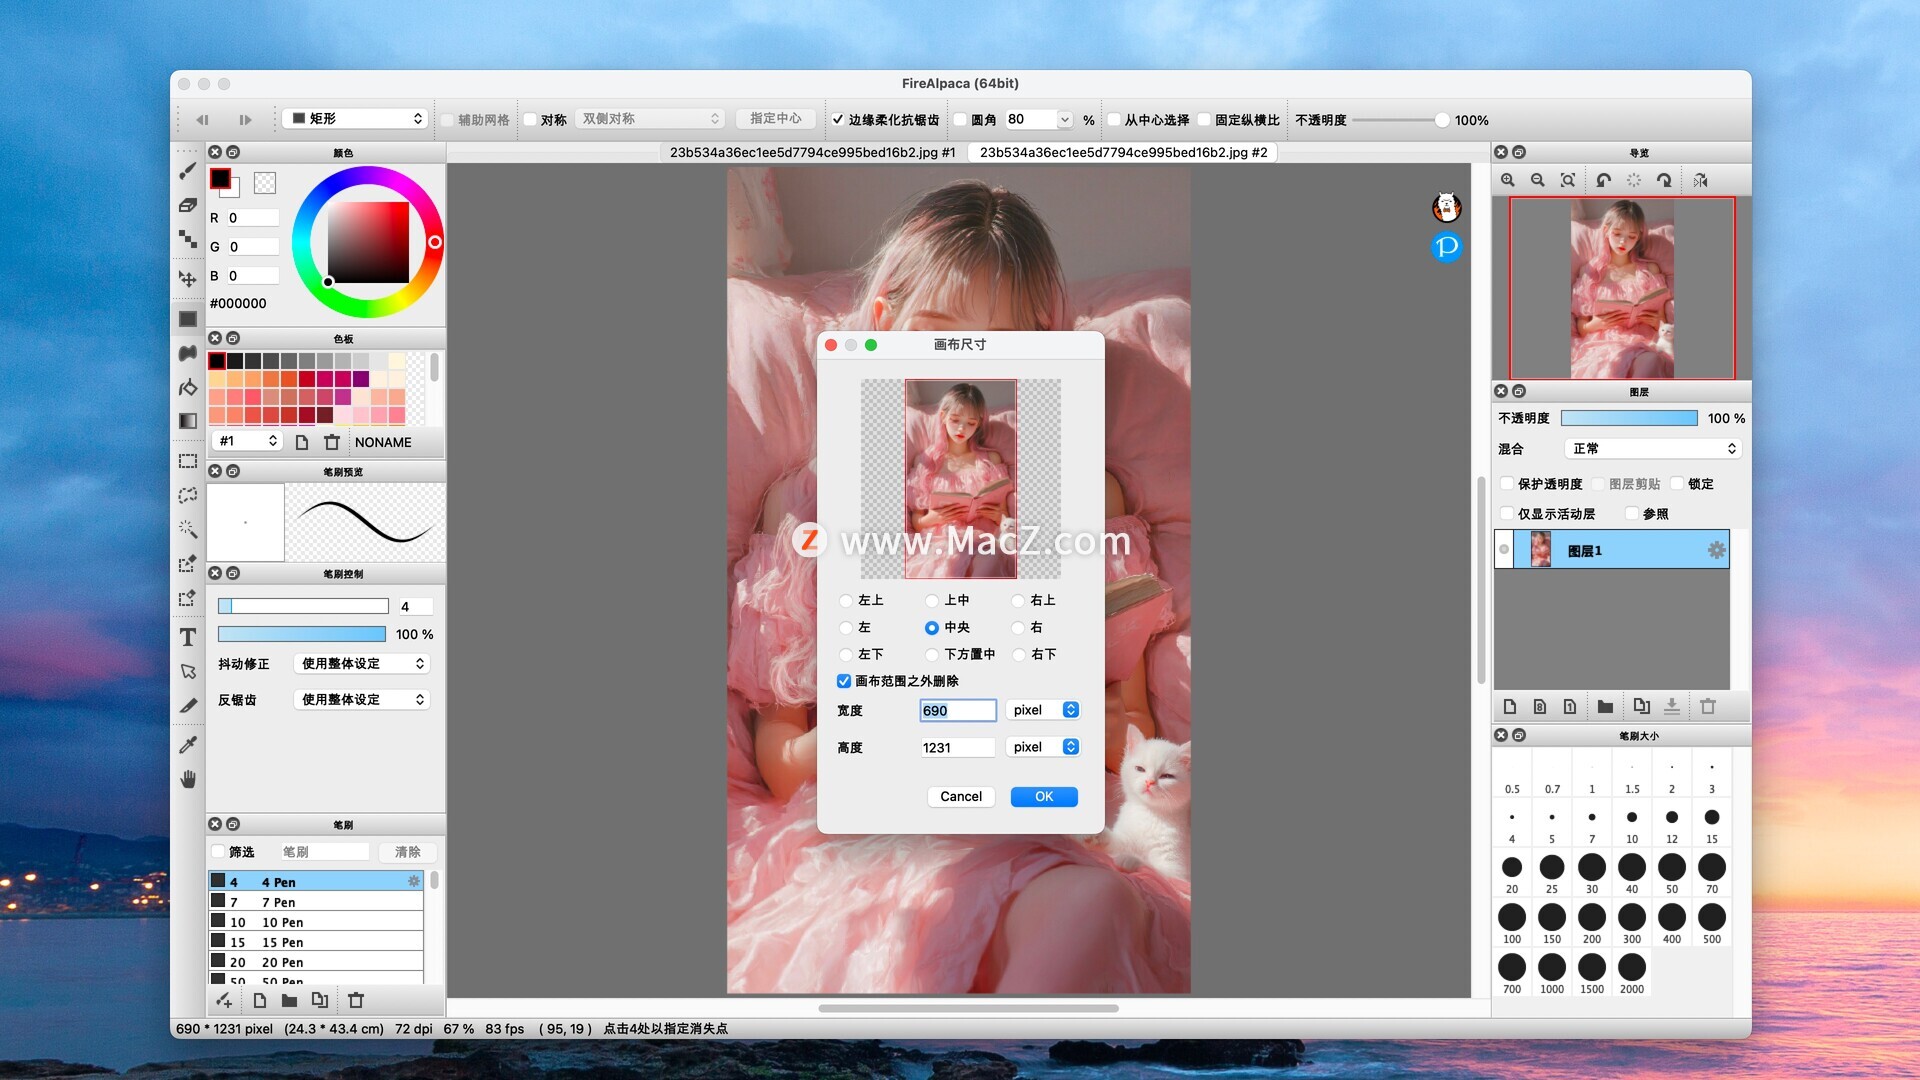Click the brush size slider showing 4
The image size is (1920, 1080).
point(303,606)
